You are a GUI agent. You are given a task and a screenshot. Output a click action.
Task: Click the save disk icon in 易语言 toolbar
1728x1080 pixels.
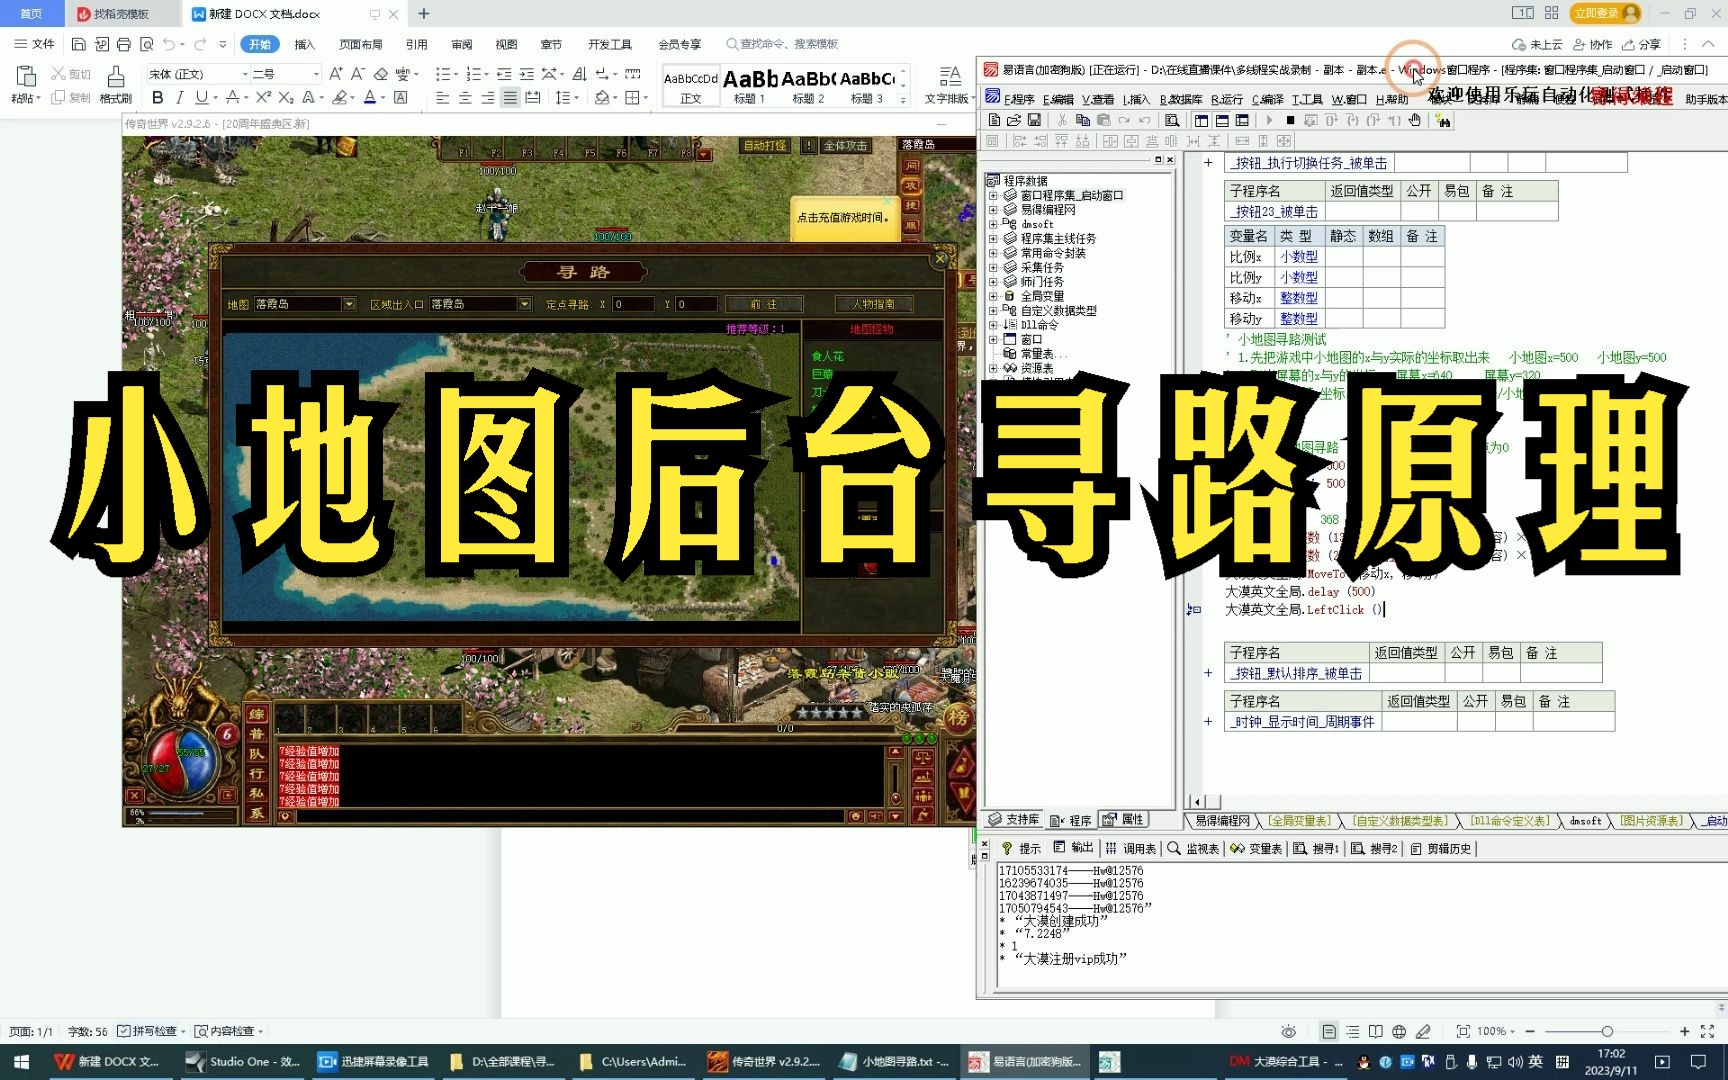(1034, 120)
